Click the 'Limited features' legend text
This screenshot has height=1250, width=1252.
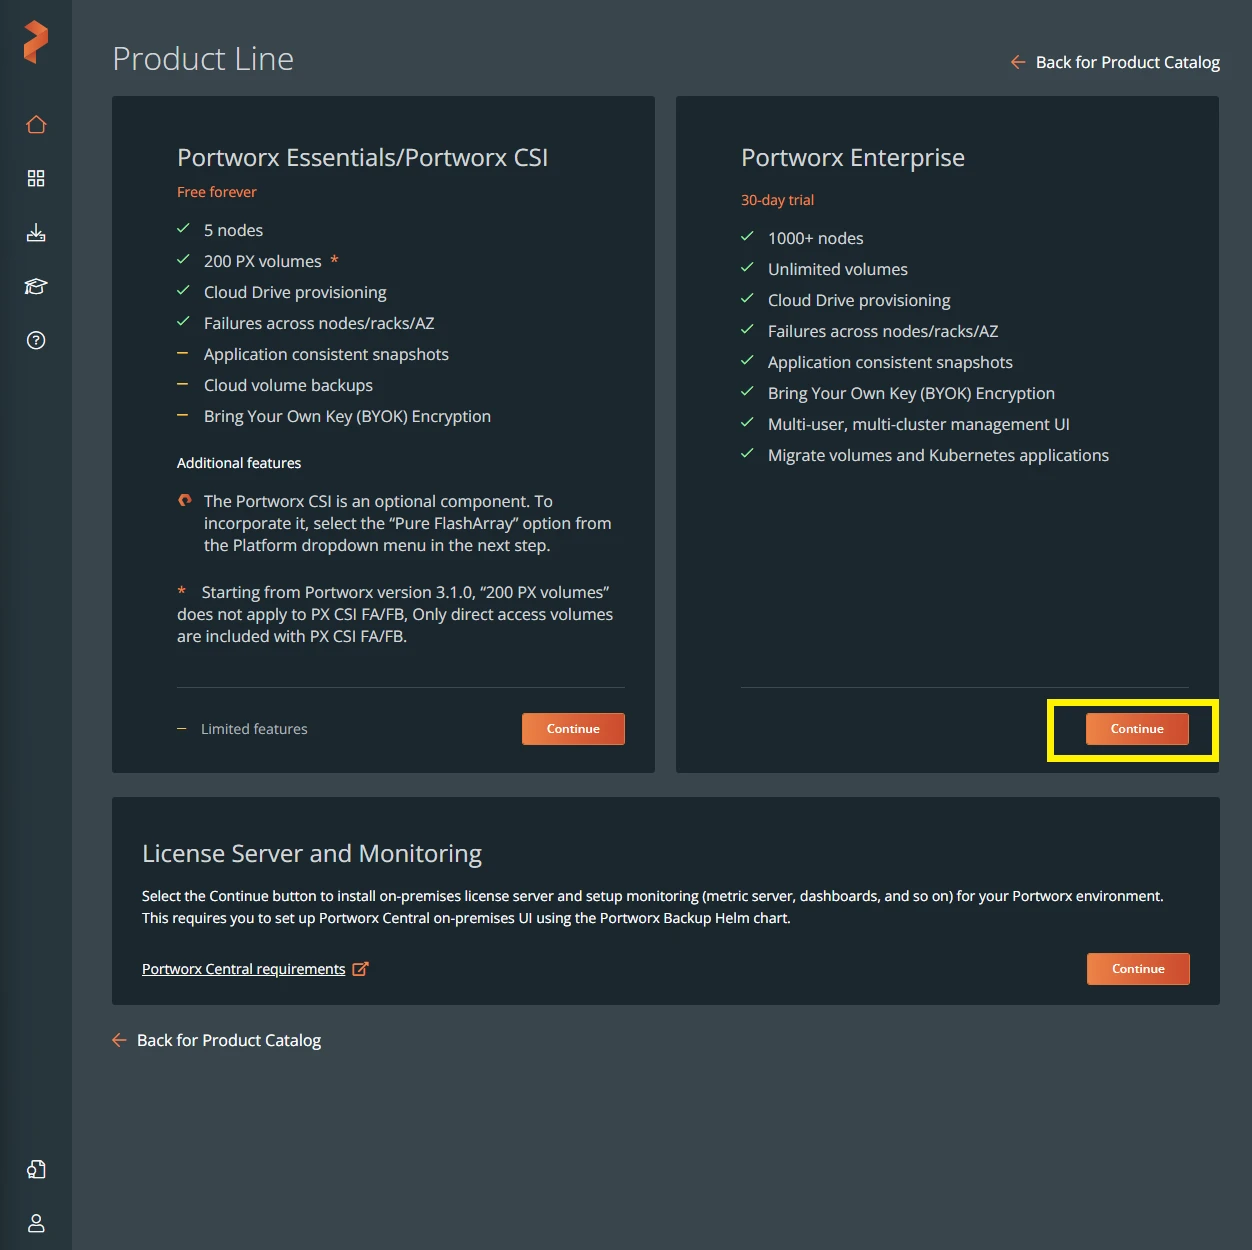pos(254,729)
